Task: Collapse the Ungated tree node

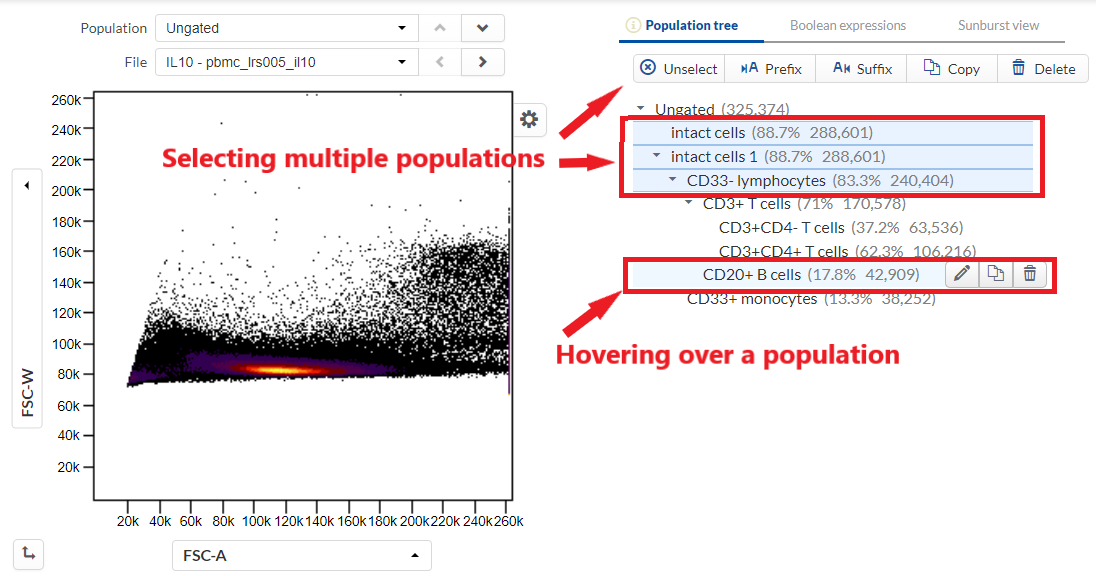Action: click(x=640, y=108)
